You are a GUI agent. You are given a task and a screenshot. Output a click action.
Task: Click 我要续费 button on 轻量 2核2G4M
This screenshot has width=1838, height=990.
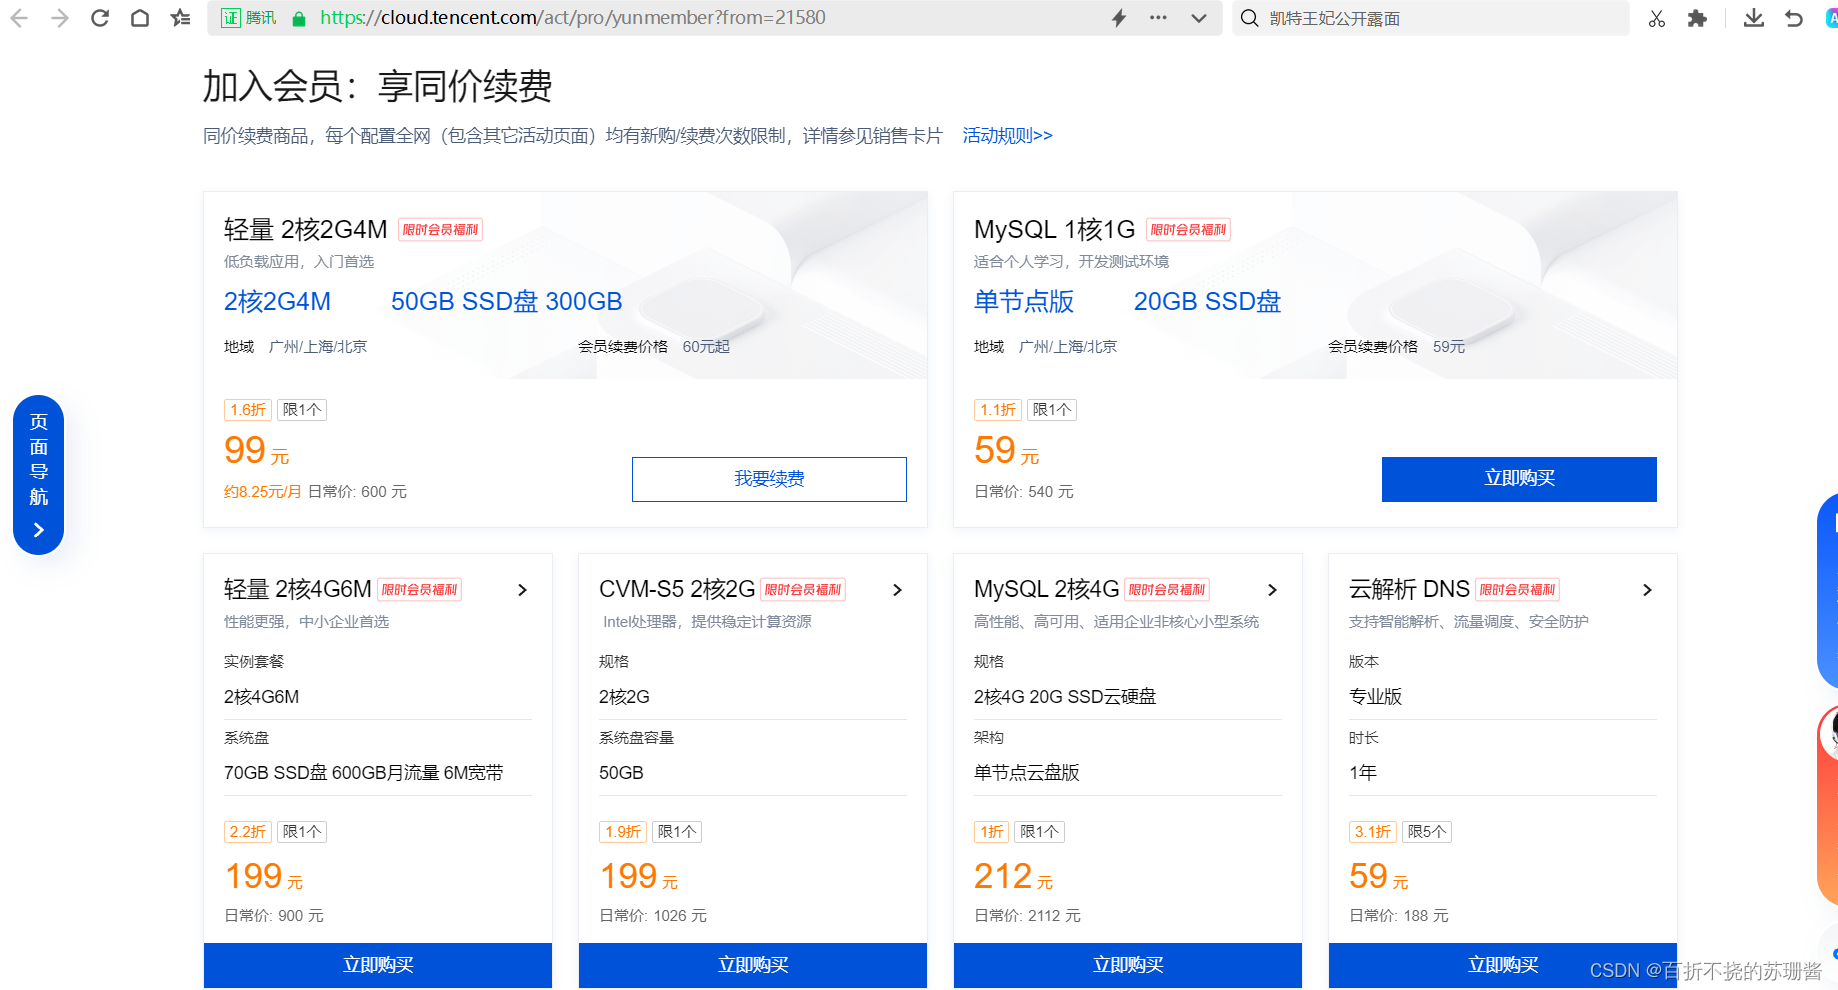tap(769, 479)
